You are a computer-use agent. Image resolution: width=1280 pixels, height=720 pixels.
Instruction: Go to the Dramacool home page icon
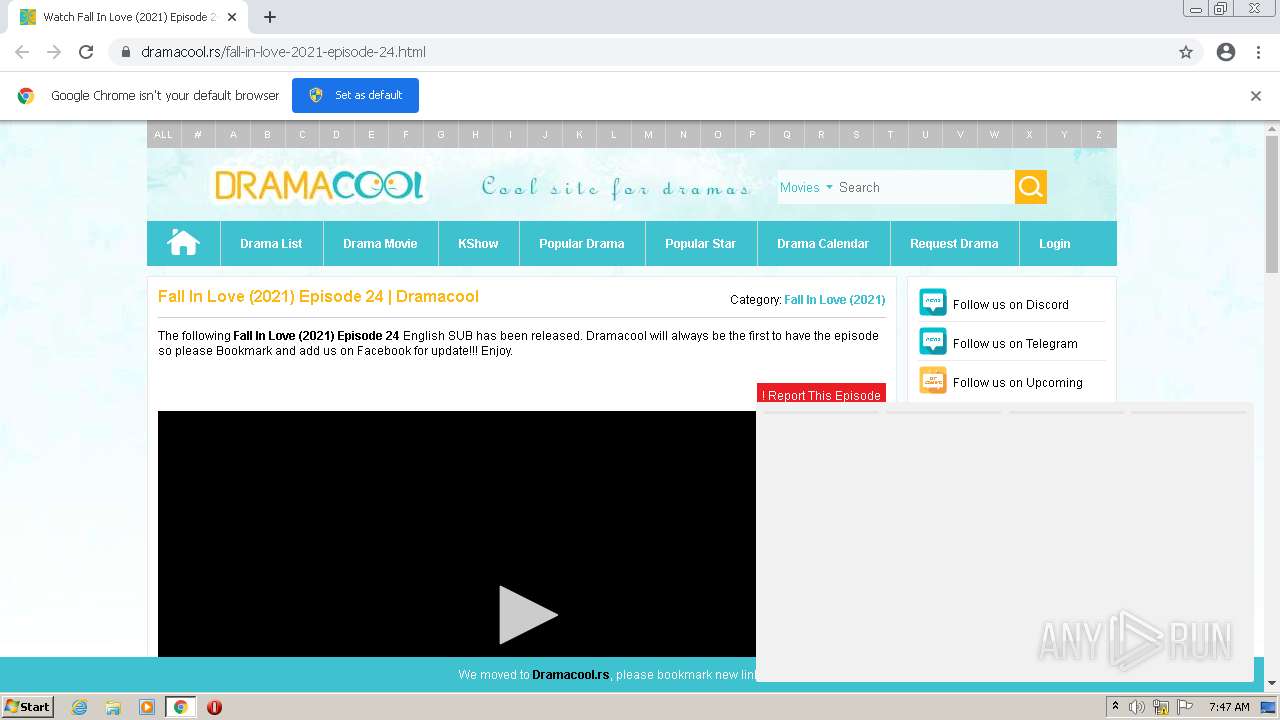(183, 243)
